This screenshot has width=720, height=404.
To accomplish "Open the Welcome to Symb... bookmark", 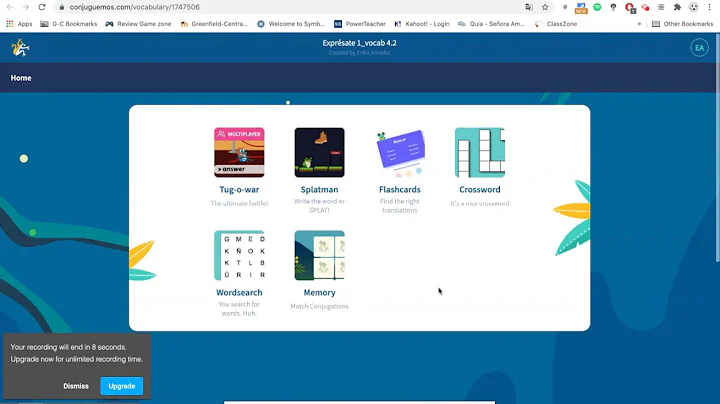I will click(x=291, y=24).
